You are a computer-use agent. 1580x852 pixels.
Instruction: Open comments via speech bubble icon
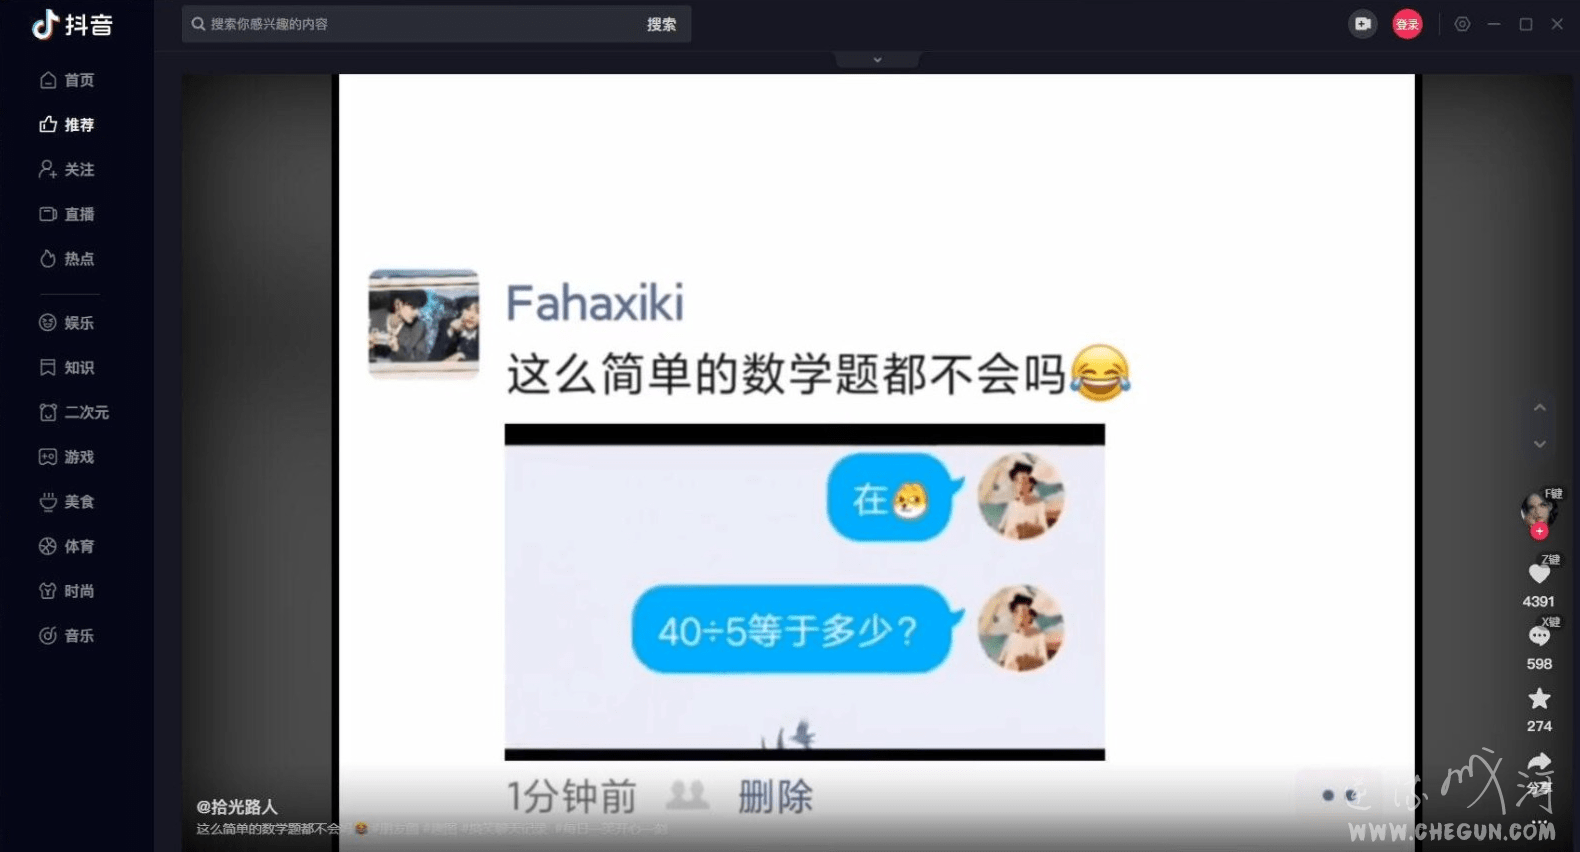click(x=1539, y=636)
